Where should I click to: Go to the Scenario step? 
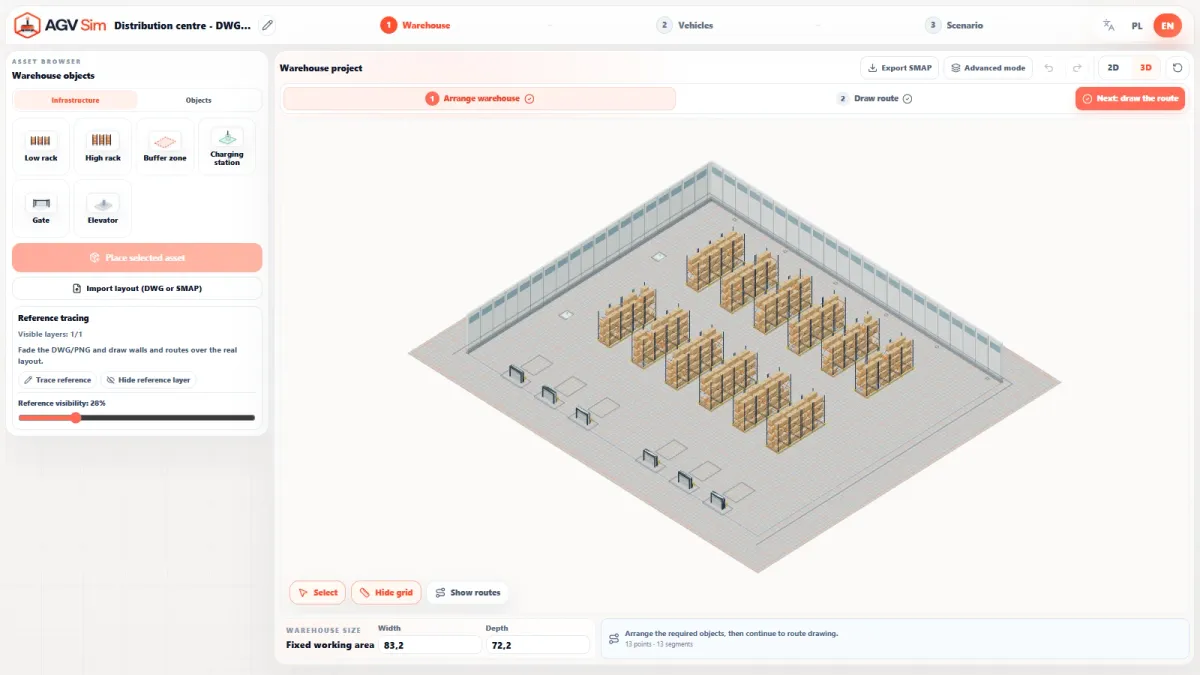click(x=954, y=25)
